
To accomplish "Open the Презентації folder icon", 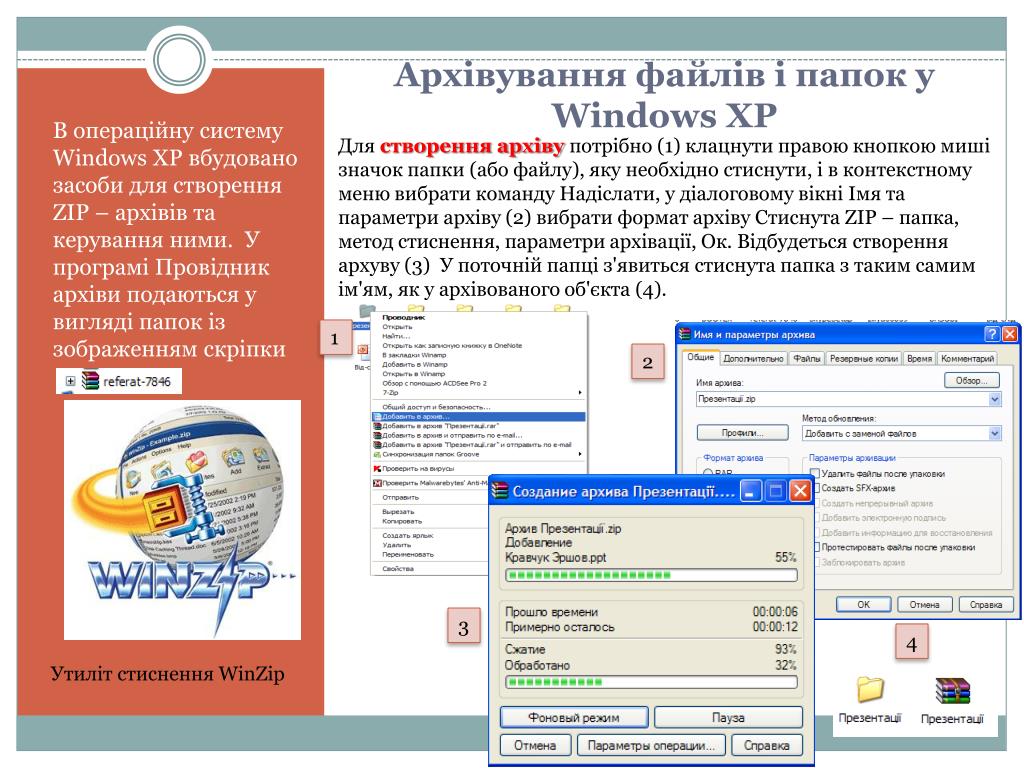I will pos(870,690).
